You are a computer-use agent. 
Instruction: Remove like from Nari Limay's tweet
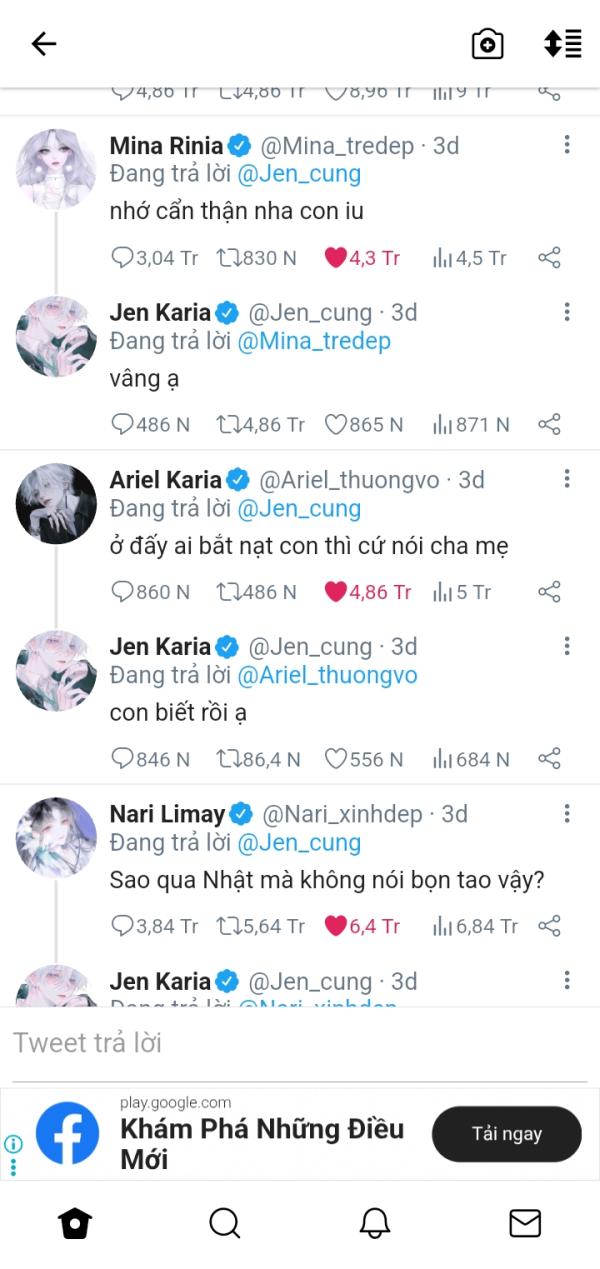(336, 926)
